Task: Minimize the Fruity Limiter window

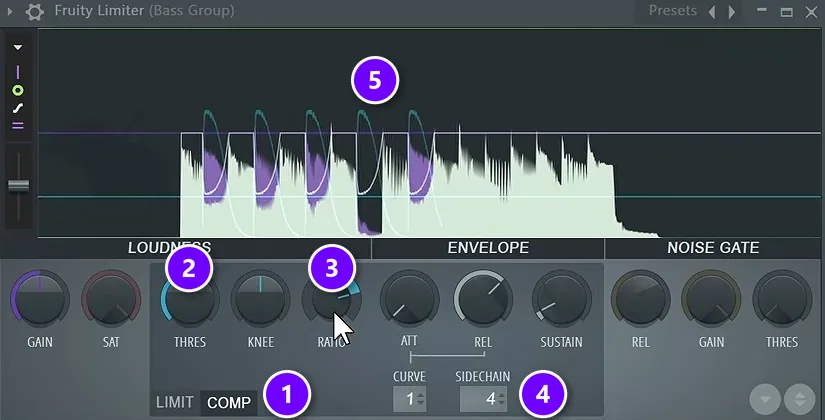Action: click(761, 11)
